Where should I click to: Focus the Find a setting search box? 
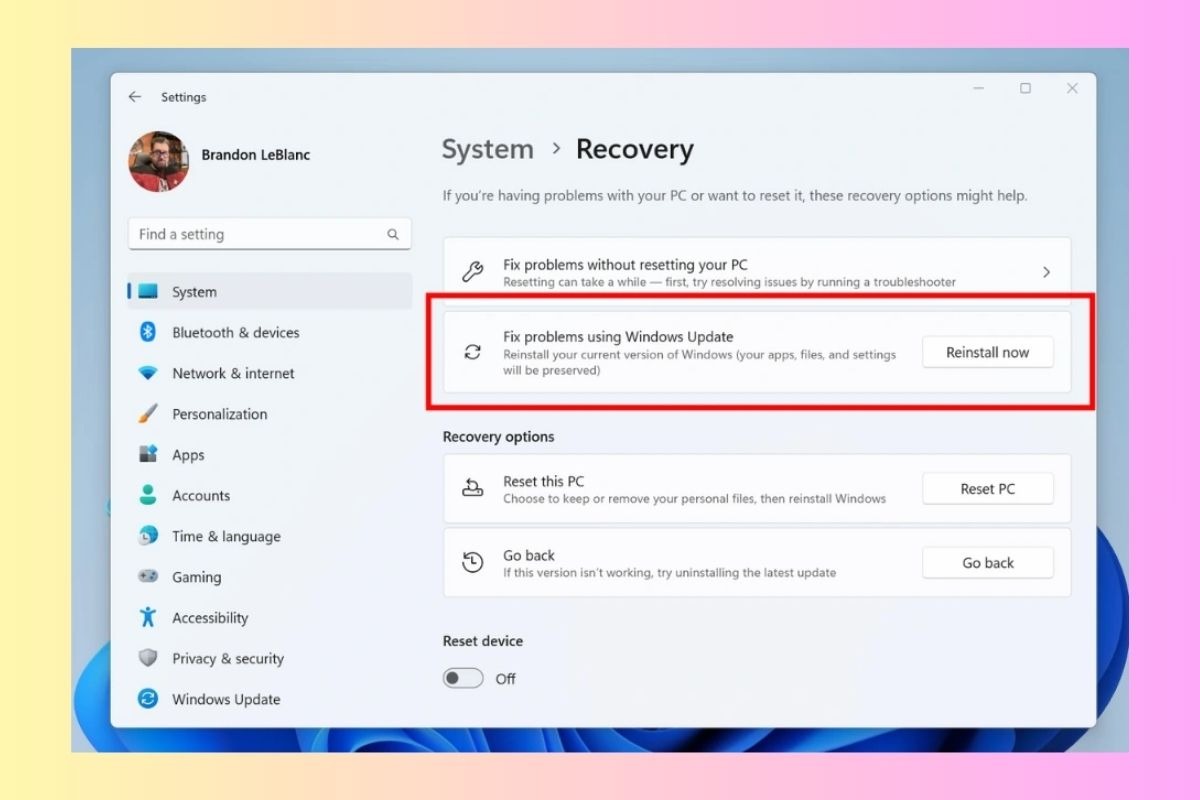[x=270, y=234]
